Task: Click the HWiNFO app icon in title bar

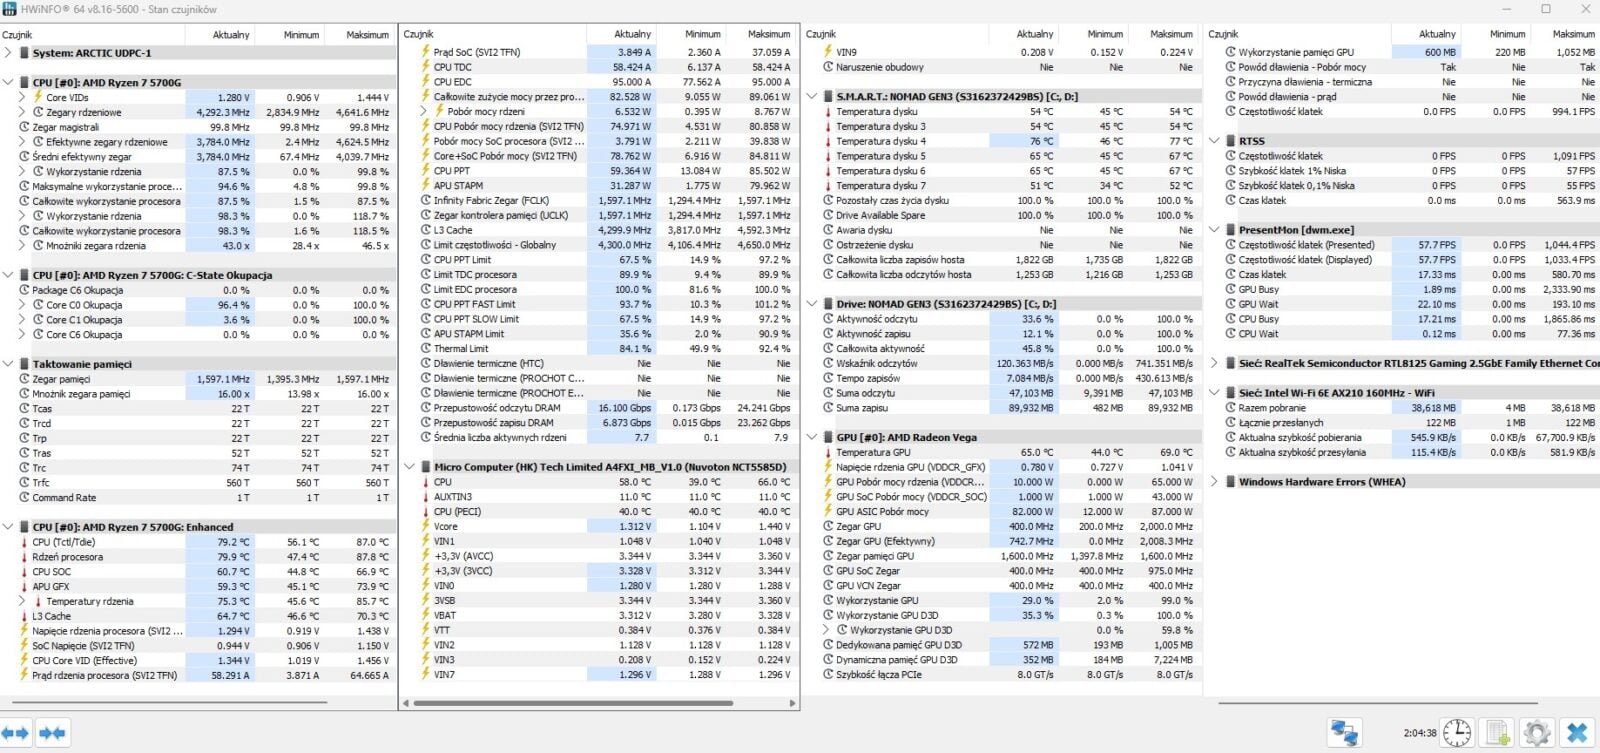Action: coord(10,9)
